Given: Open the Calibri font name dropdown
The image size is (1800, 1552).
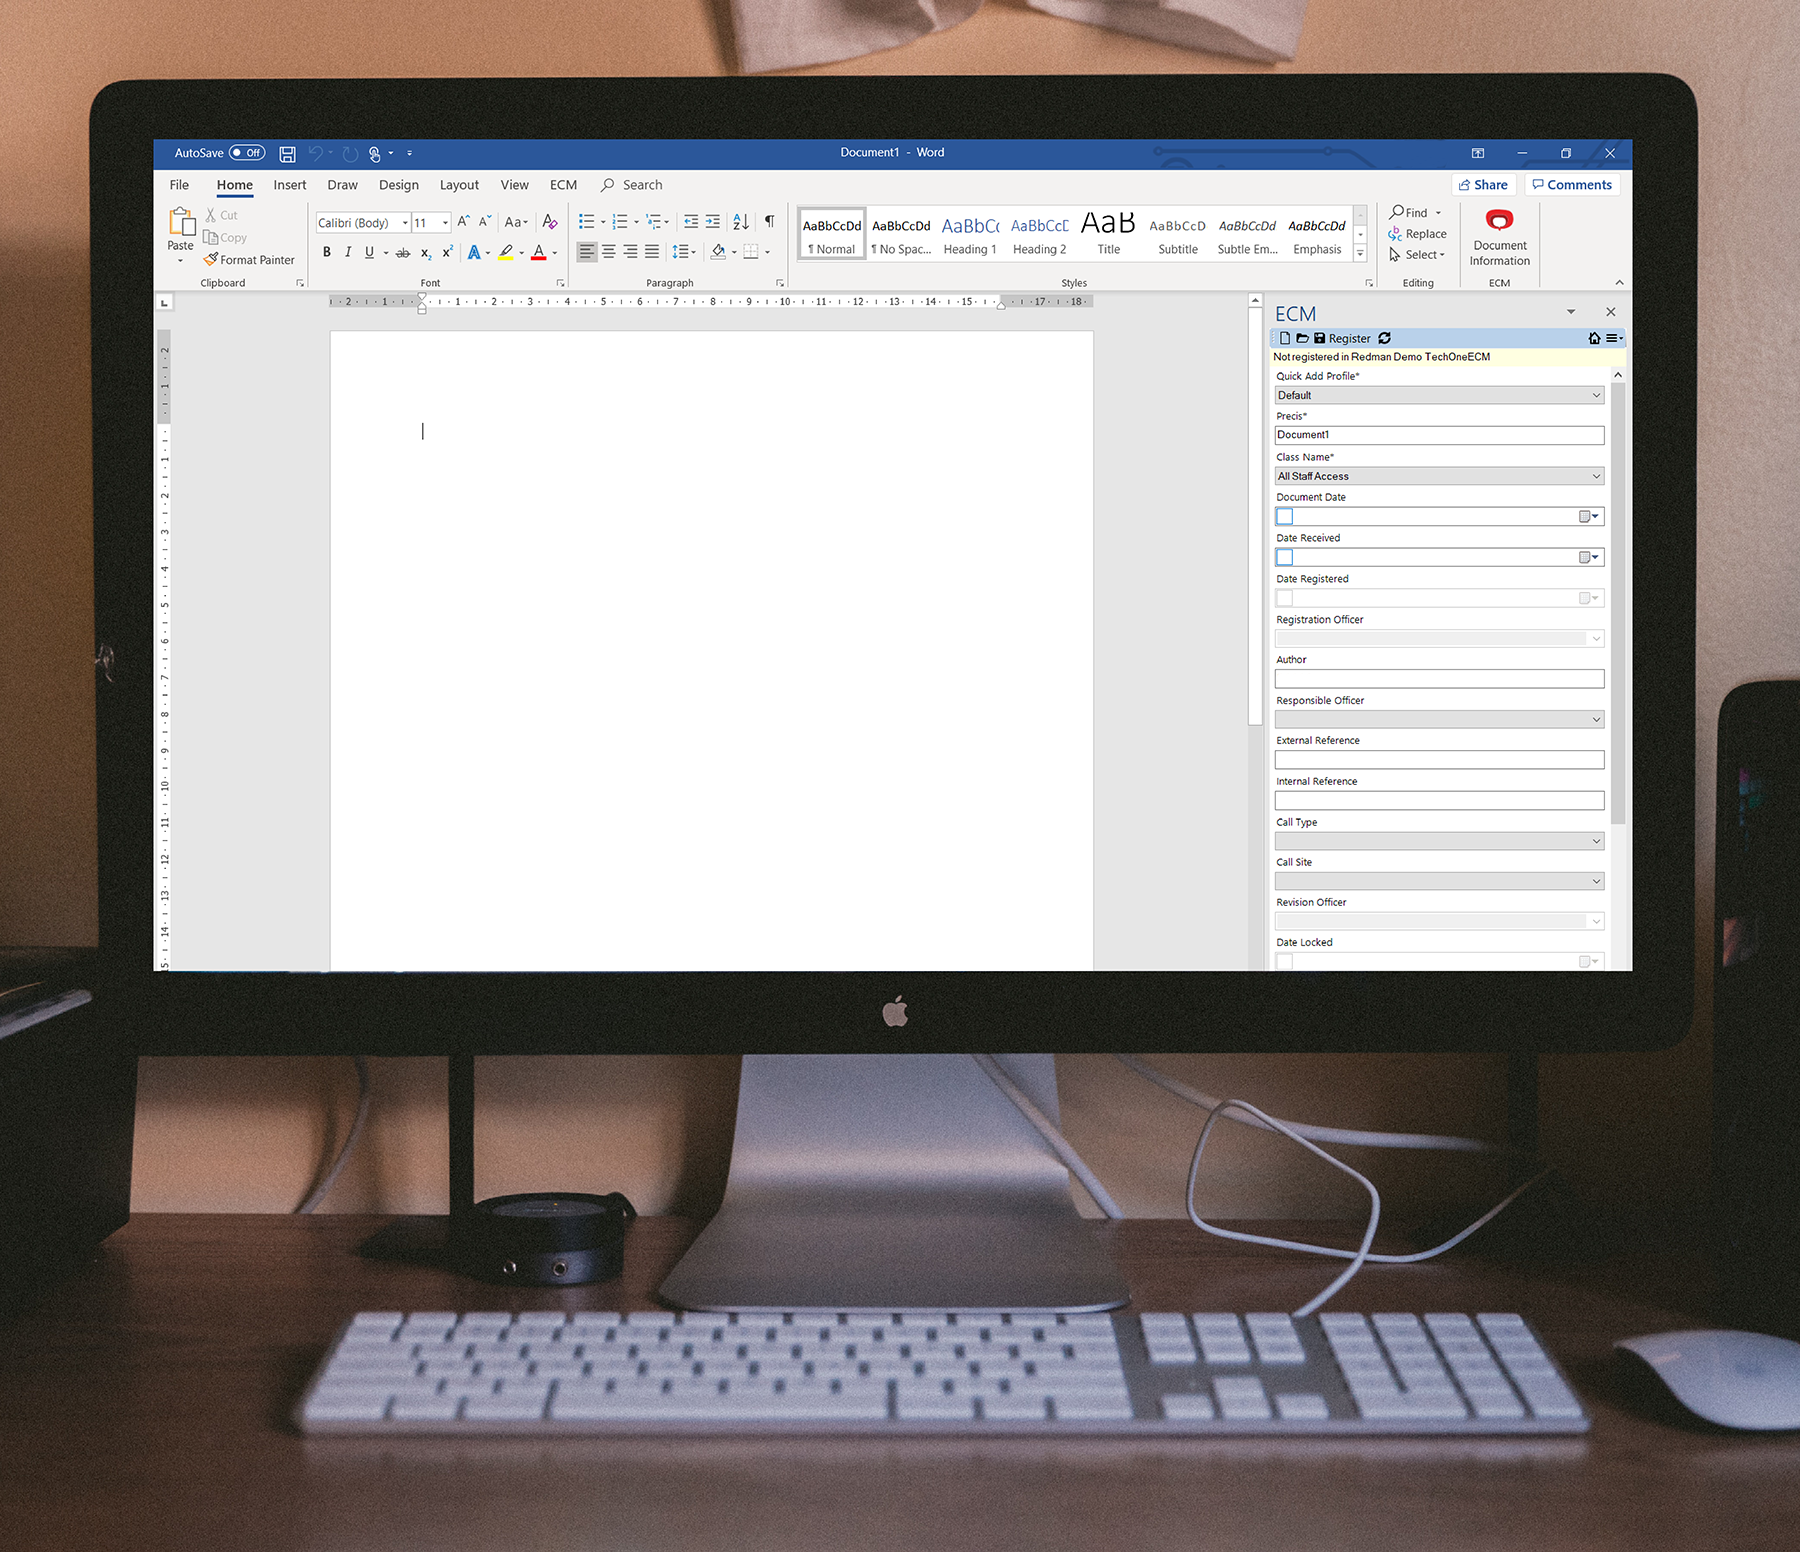Looking at the screenshot, I should (404, 222).
